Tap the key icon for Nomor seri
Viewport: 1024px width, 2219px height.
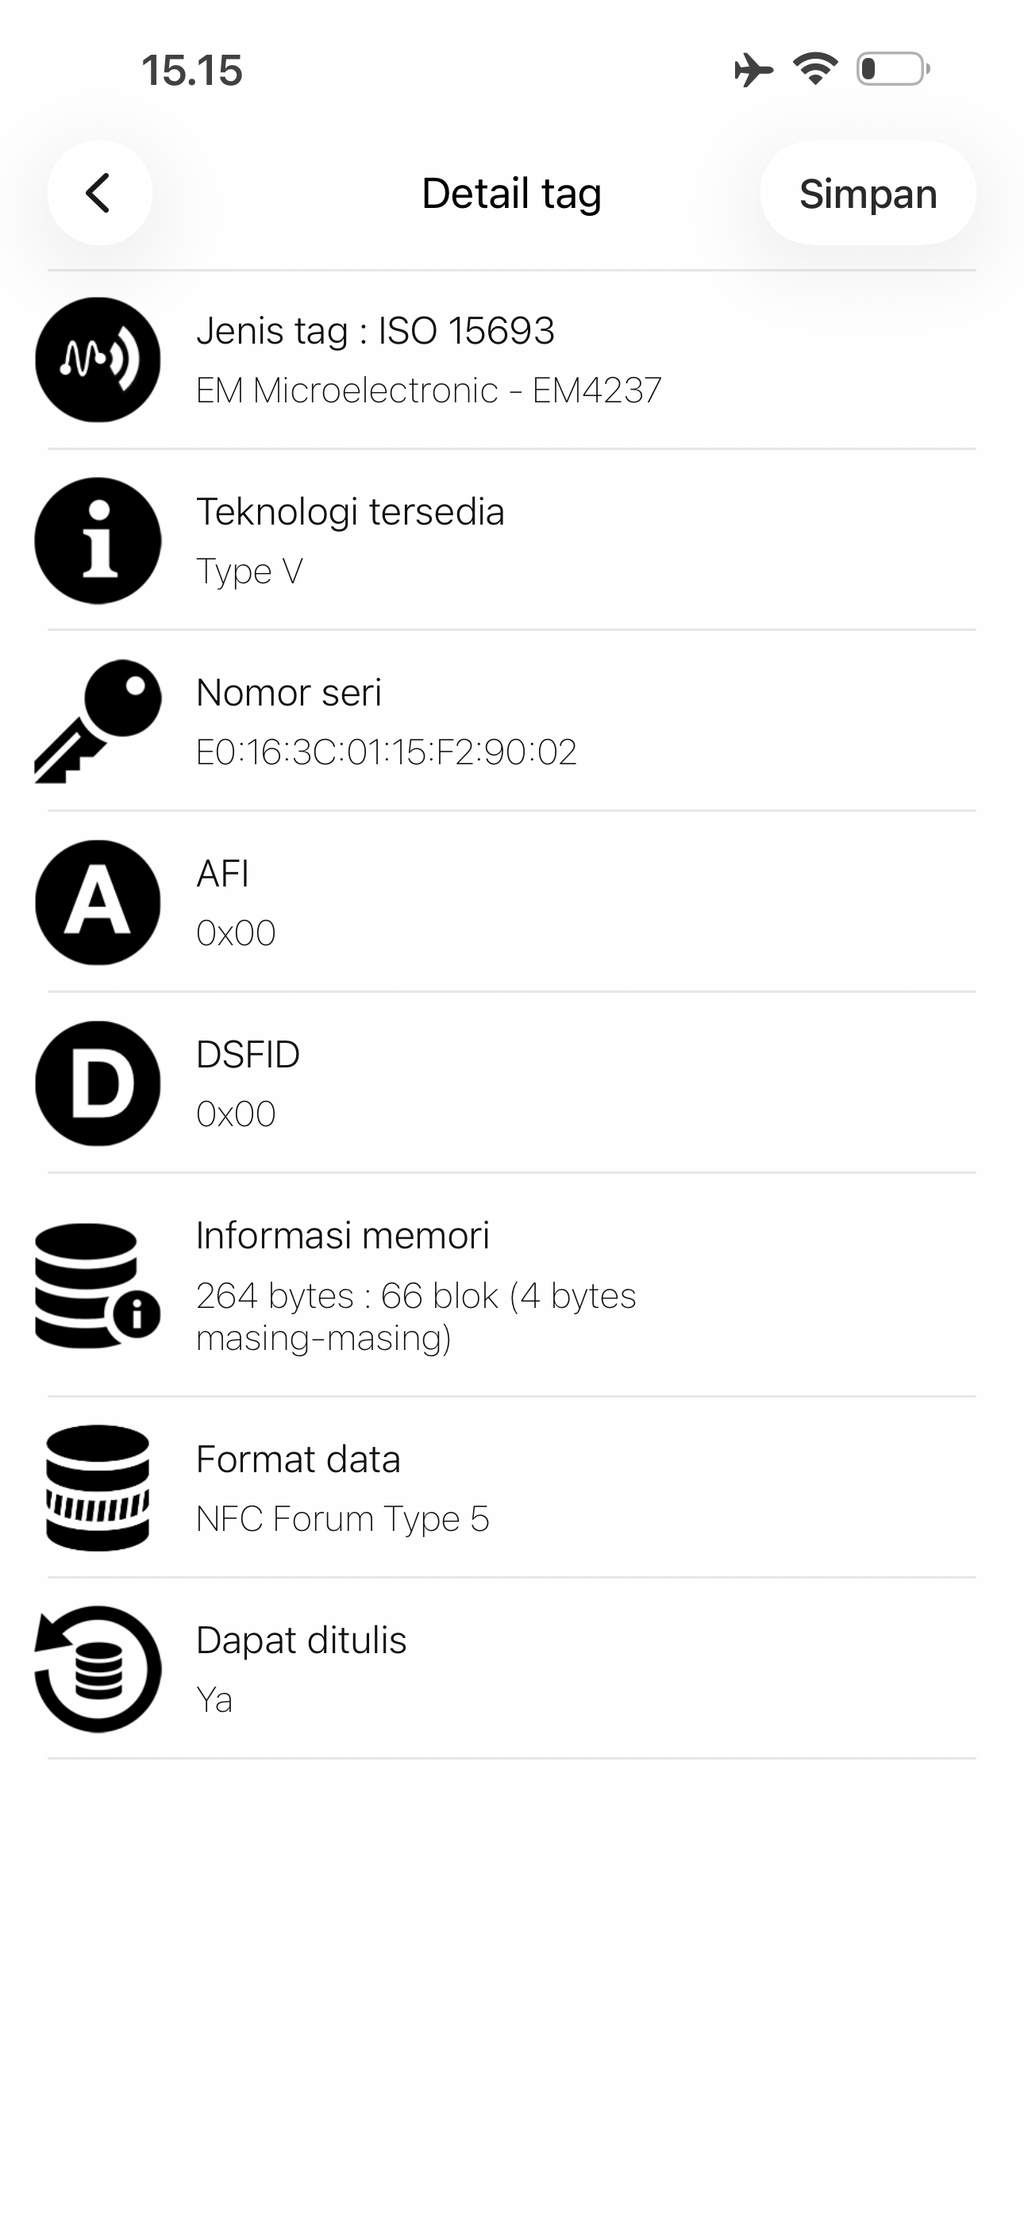pyautogui.click(x=98, y=721)
